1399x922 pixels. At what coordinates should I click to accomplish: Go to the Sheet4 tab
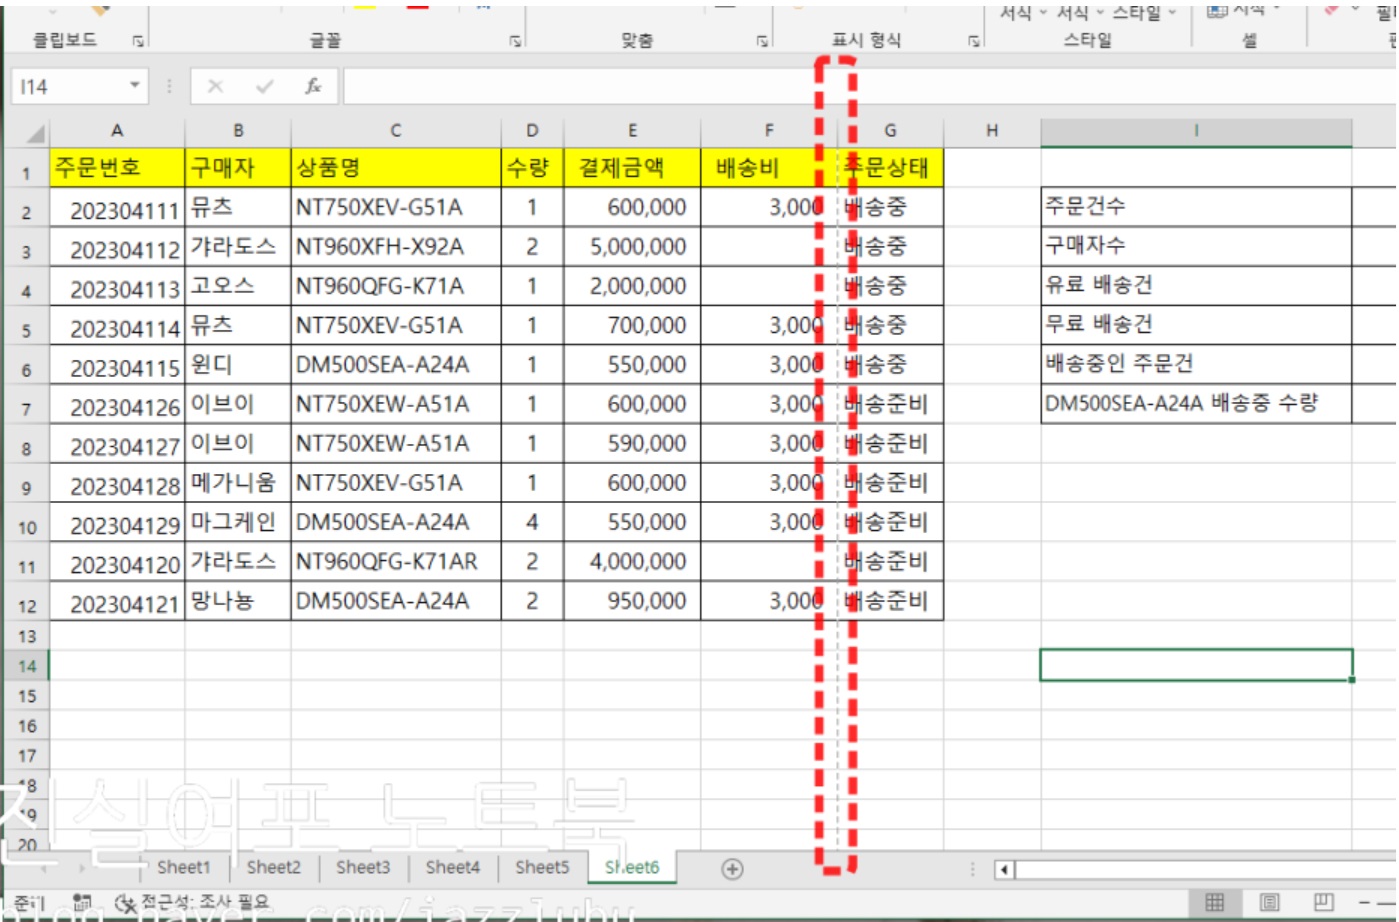[453, 867]
